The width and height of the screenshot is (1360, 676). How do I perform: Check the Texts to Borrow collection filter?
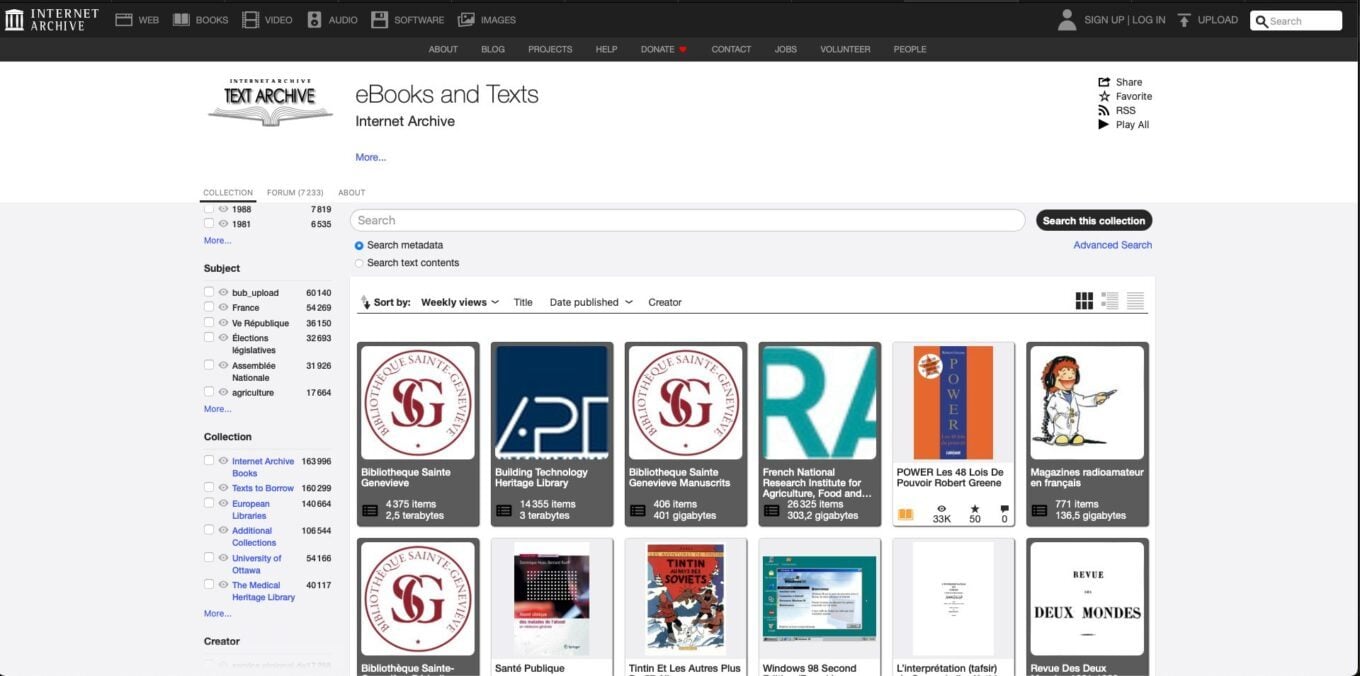209,488
